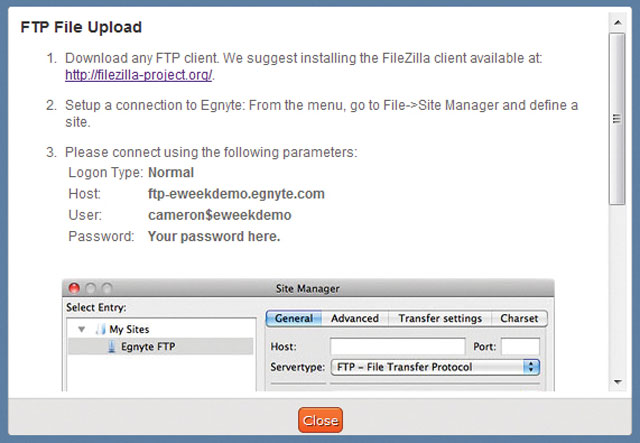Collapse the My Sites tree node

[82, 329]
